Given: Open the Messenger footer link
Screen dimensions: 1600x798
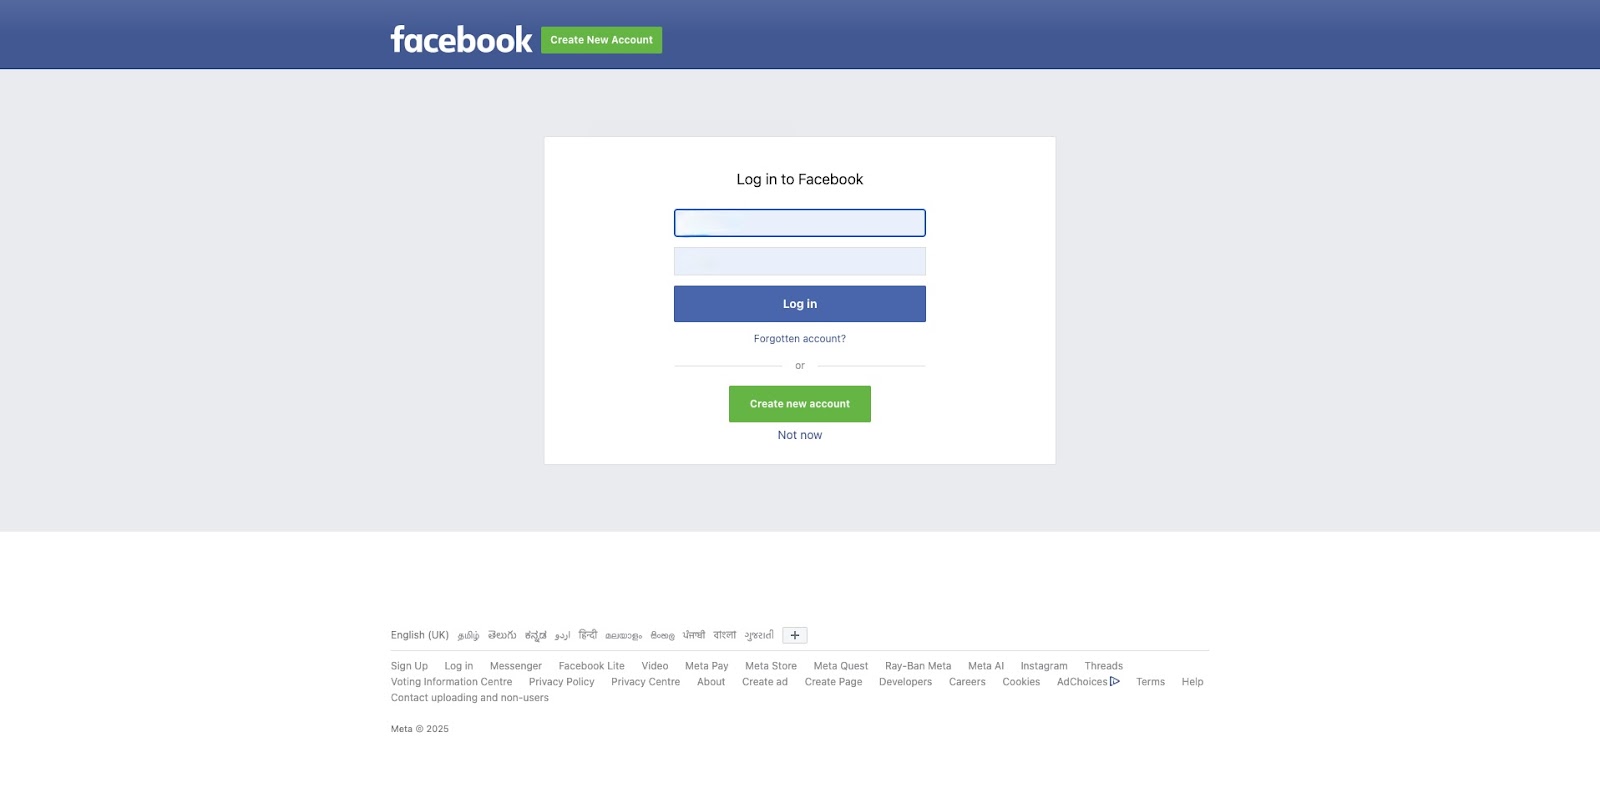Looking at the screenshot, I should (x=516, y=666).
